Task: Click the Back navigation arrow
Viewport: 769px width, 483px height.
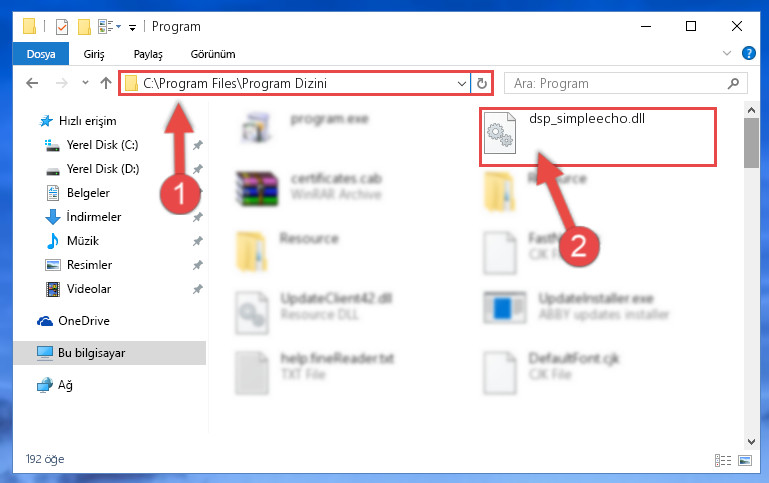Action: point(32,83)
